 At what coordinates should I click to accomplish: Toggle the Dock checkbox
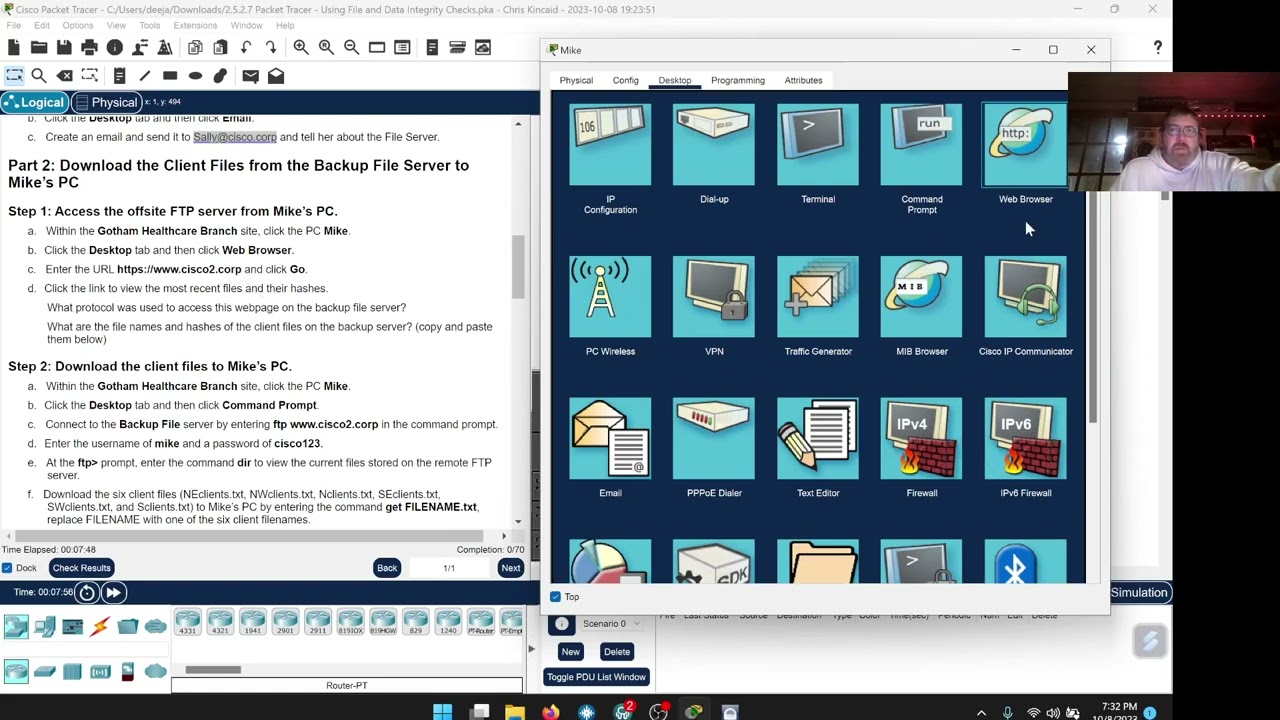[7, 568]
